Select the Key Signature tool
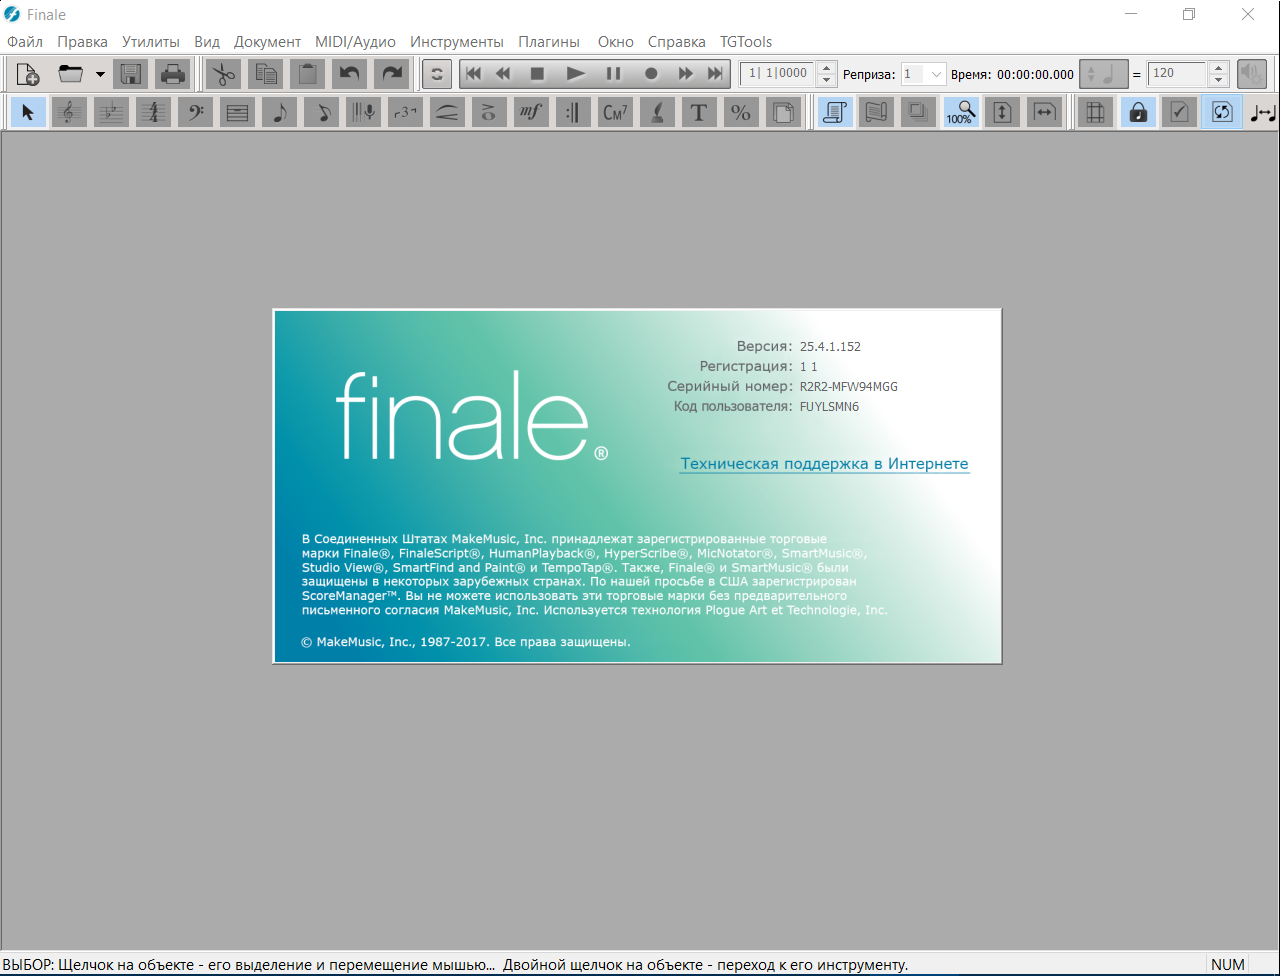 pyautogui.click(x=111, y=113)
